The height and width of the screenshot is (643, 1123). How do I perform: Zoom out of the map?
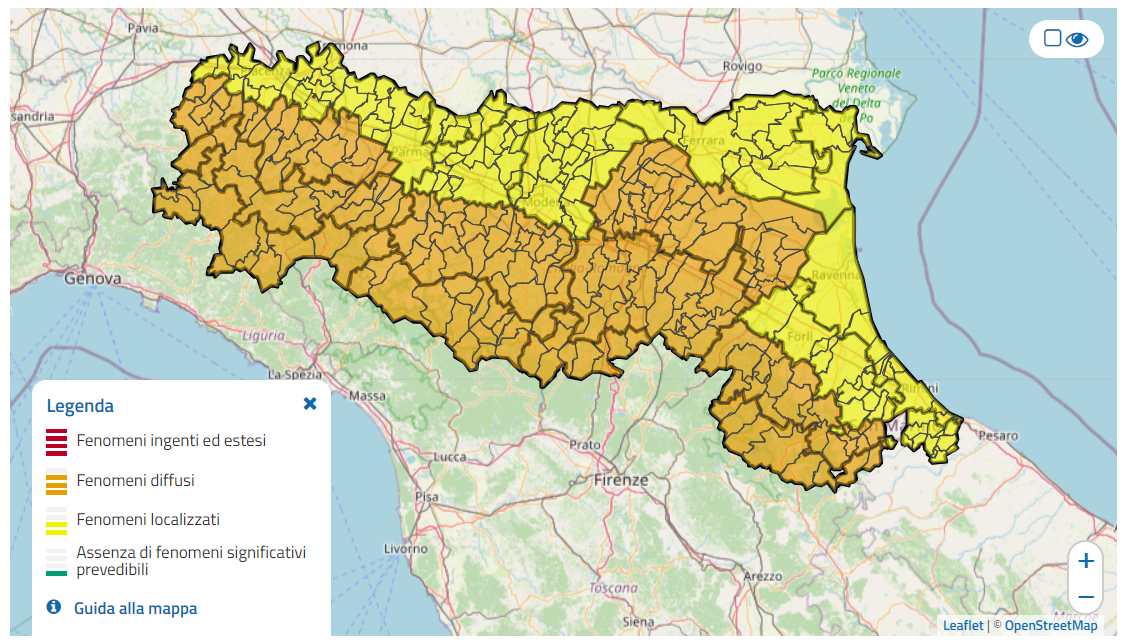point(1086,597)
